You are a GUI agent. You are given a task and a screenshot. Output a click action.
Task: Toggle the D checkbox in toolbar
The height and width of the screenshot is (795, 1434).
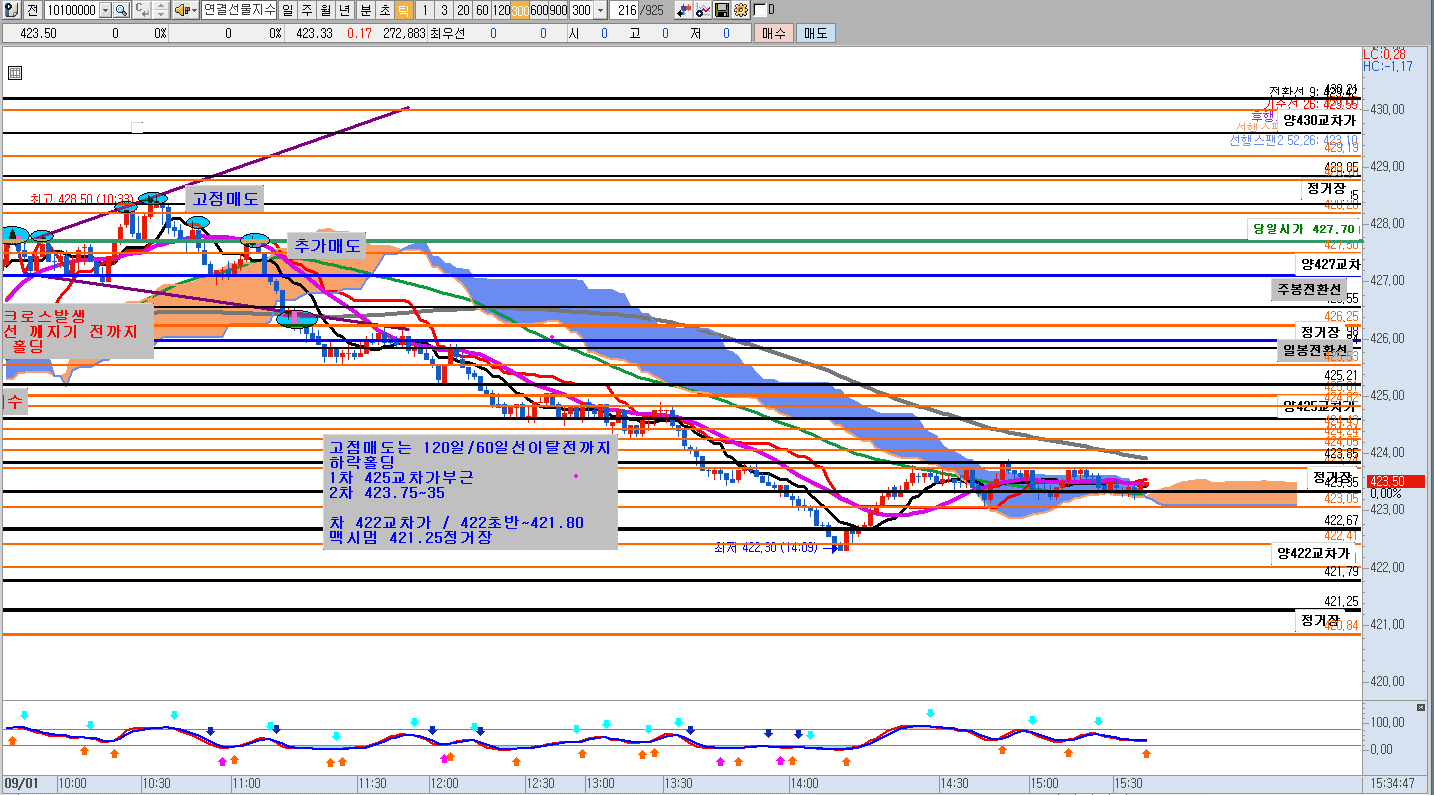(759, 10)
